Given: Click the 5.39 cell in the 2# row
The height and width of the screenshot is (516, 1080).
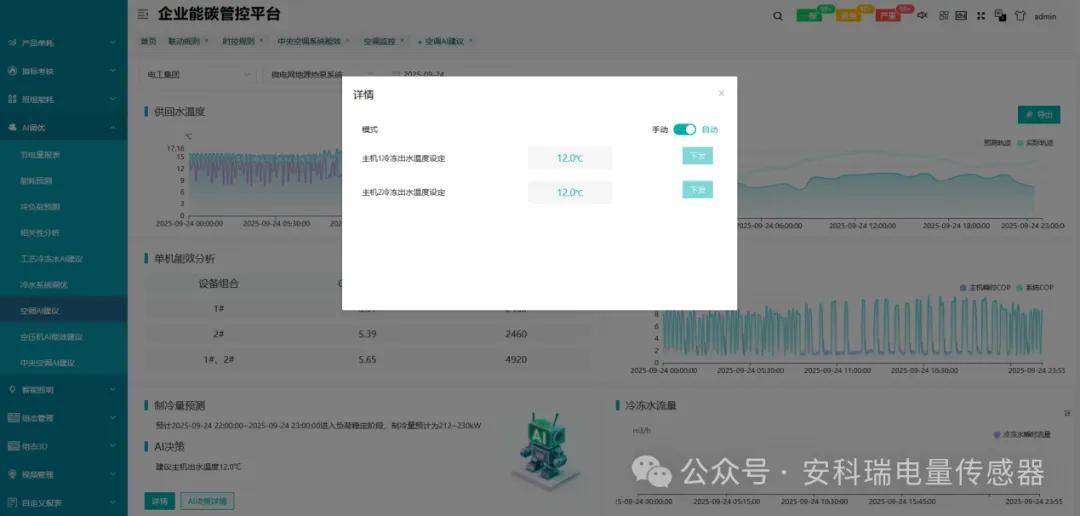Looking at the screenshot, I should [367, 334].
